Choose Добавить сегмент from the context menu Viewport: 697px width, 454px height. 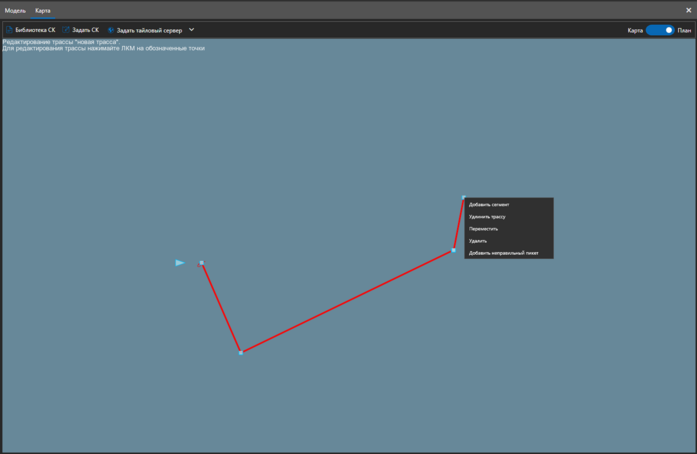click(x=489, y=205)
